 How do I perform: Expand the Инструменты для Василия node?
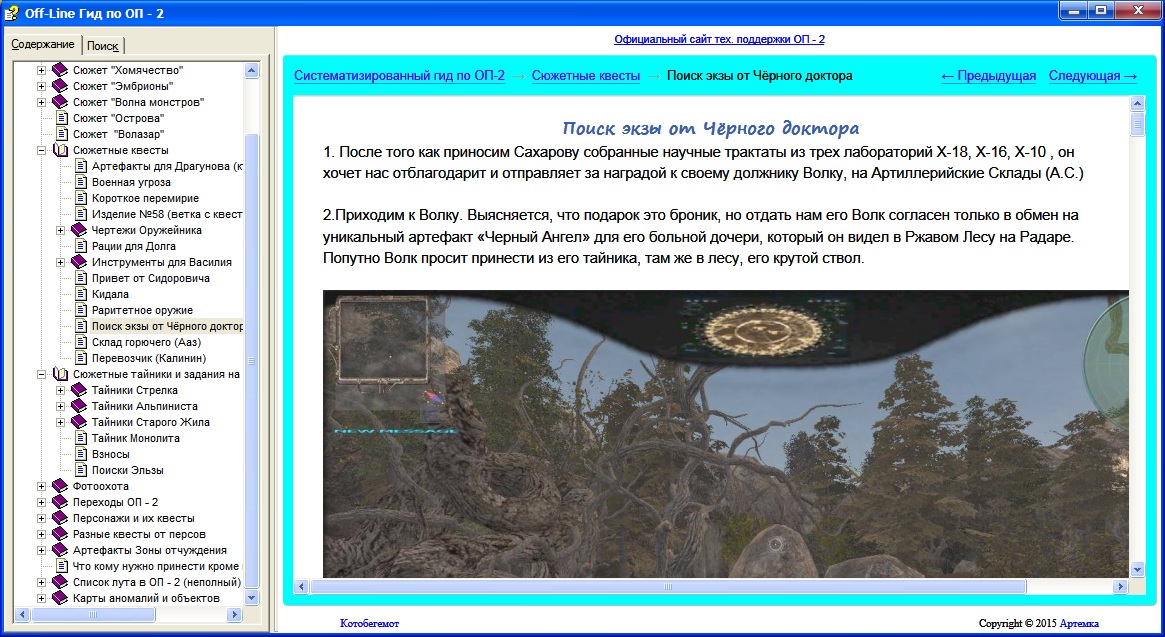(61, 262)
